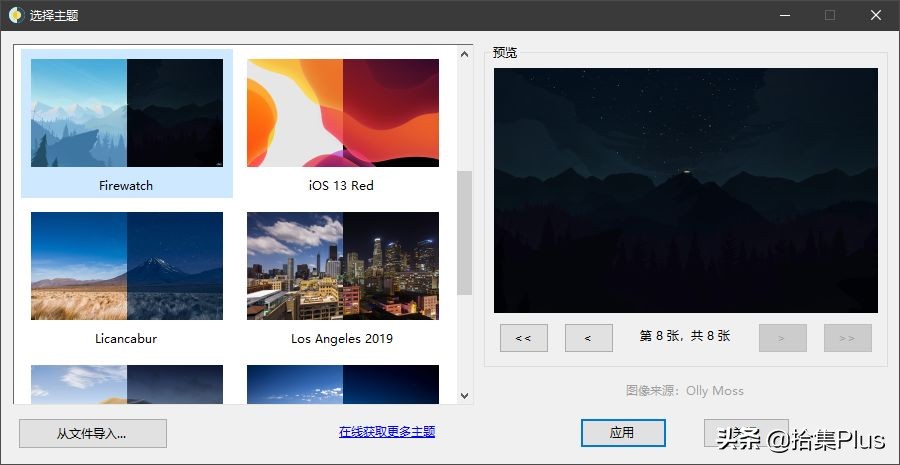Minimize the 选择主题 window
Image resolution: width=900 pixels, height=465 pixels.
[x=784, y=16]
